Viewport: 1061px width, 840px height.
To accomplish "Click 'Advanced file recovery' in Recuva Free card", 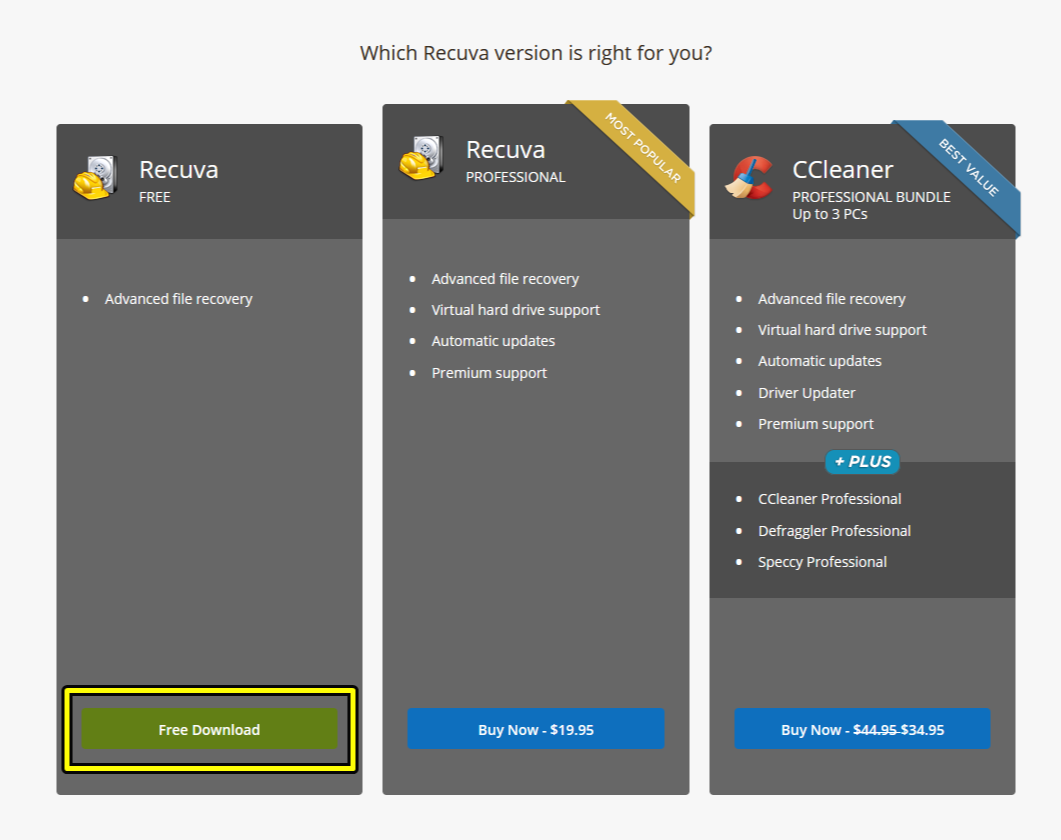I will 179,299.
